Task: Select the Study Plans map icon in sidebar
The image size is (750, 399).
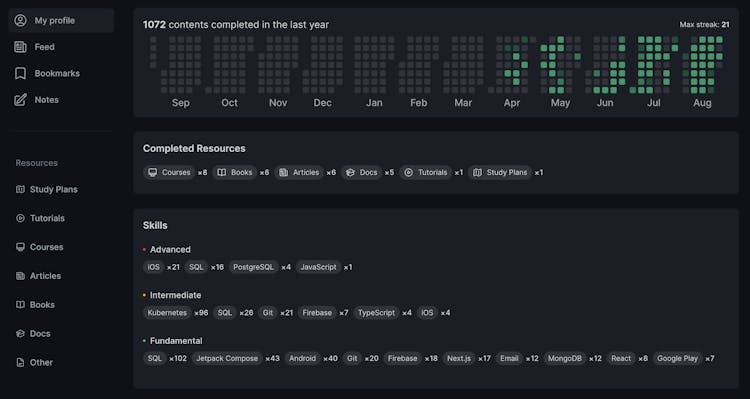Action: click(x=20, y=189)
